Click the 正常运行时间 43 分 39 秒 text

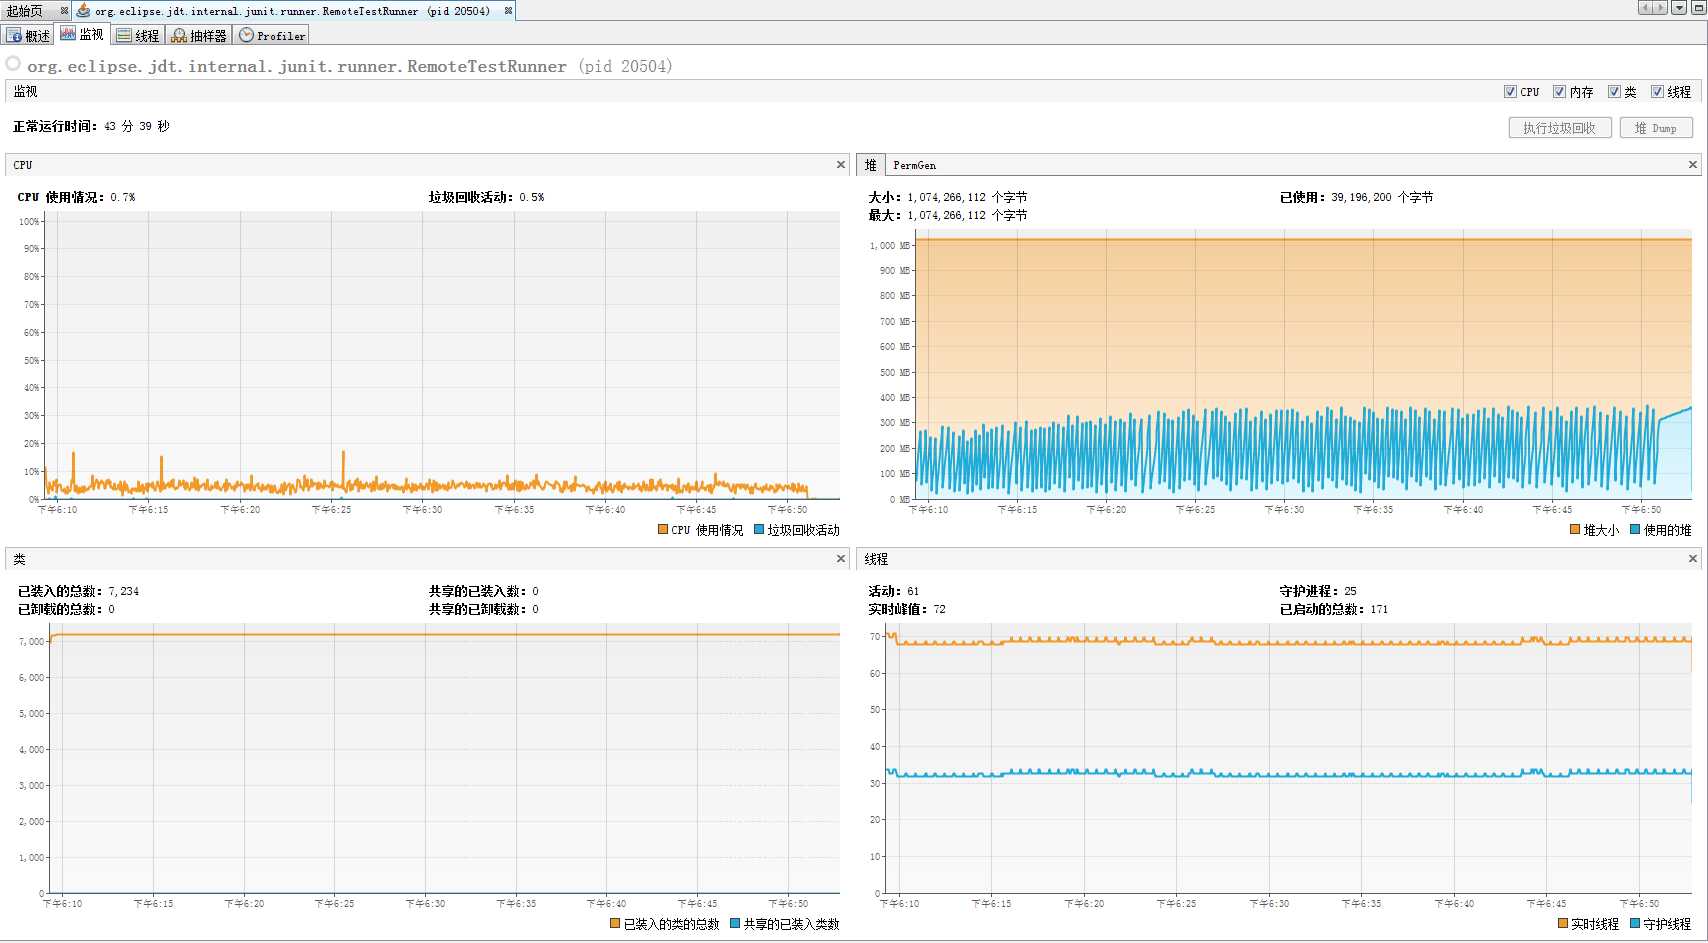pos(91,126)
